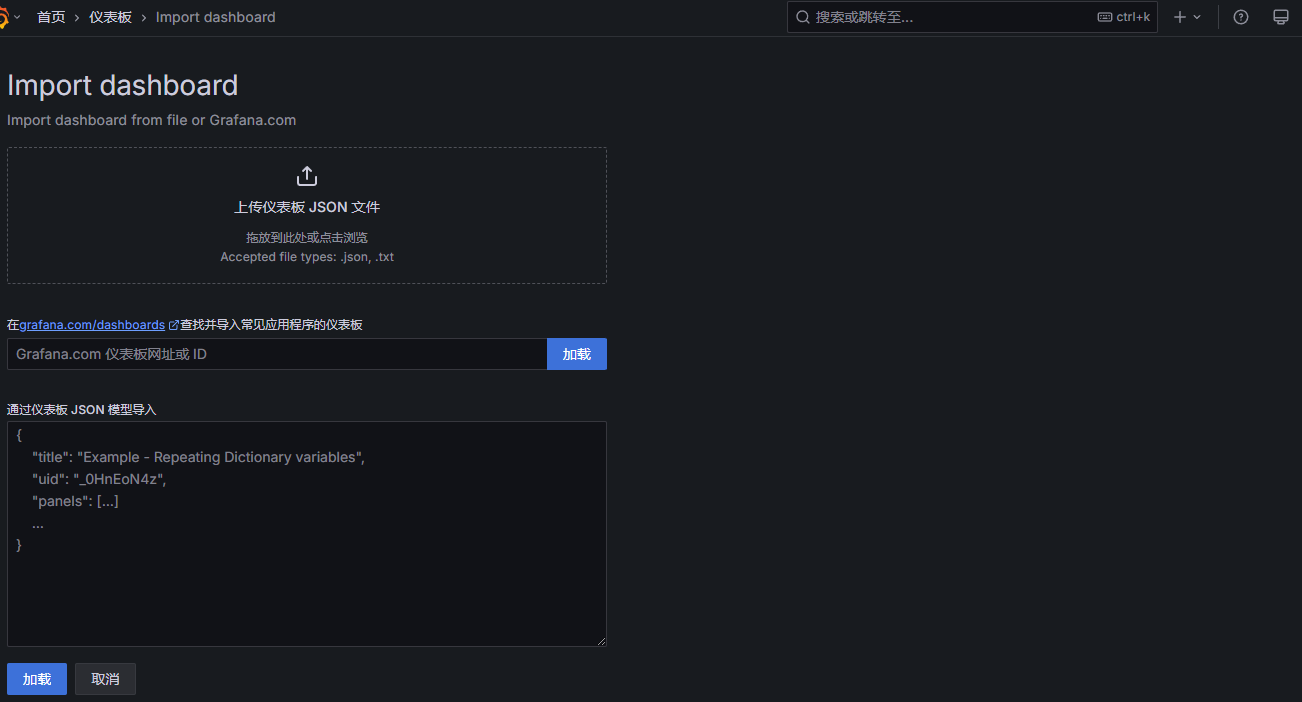Click the bottom 加载 button
Screen dimensions: 1302x702
point(37,679)
